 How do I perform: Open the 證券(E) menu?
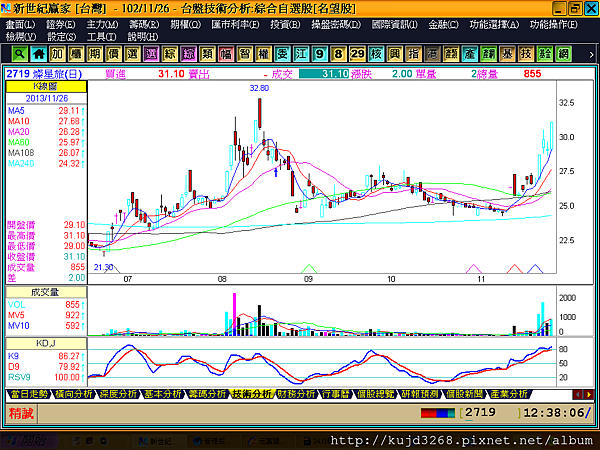coord(60,25)
